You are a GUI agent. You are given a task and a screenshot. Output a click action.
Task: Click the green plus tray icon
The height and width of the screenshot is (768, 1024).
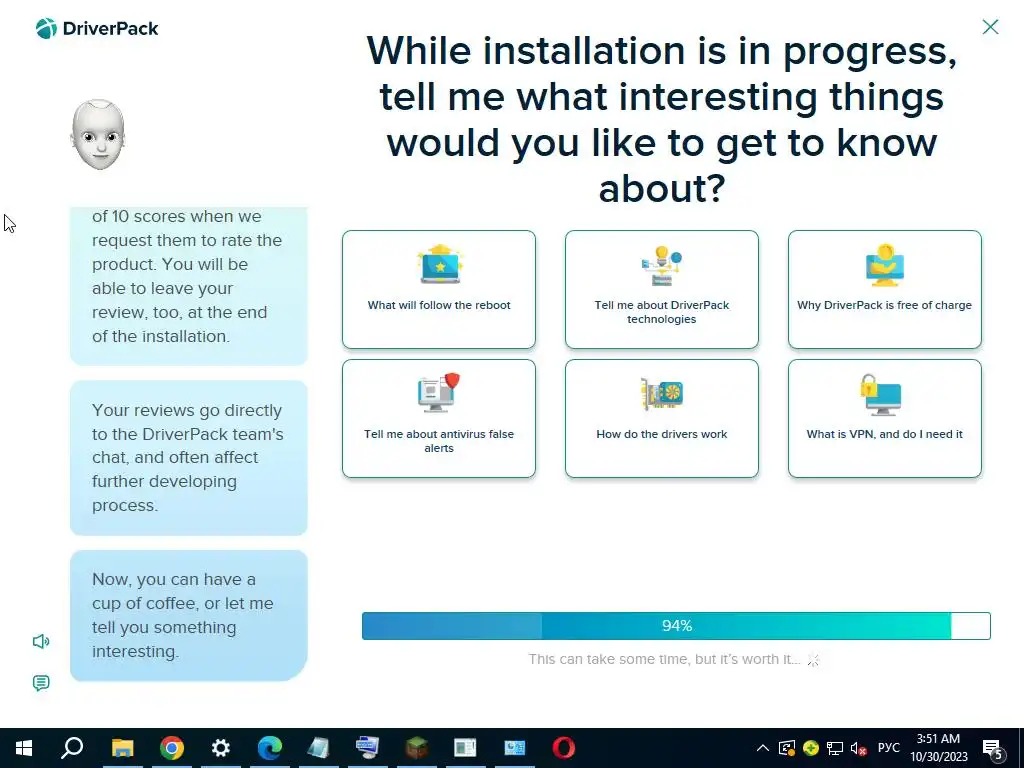811,748
